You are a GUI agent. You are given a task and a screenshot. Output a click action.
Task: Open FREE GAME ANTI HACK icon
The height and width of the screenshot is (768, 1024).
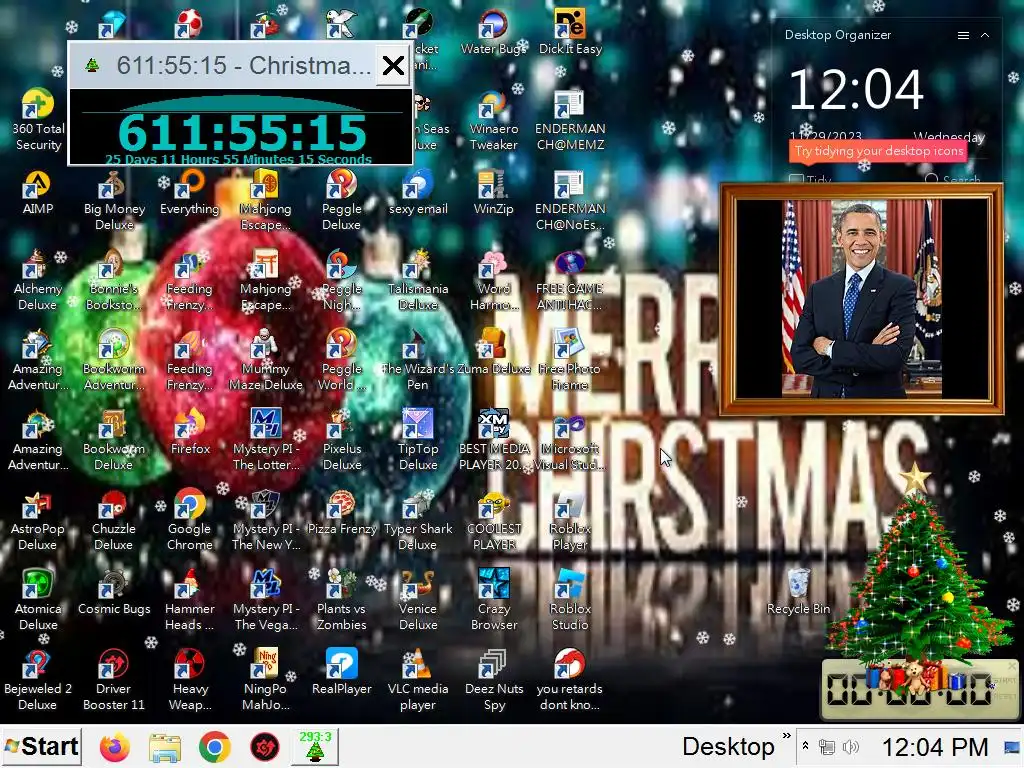click(570, 280)
